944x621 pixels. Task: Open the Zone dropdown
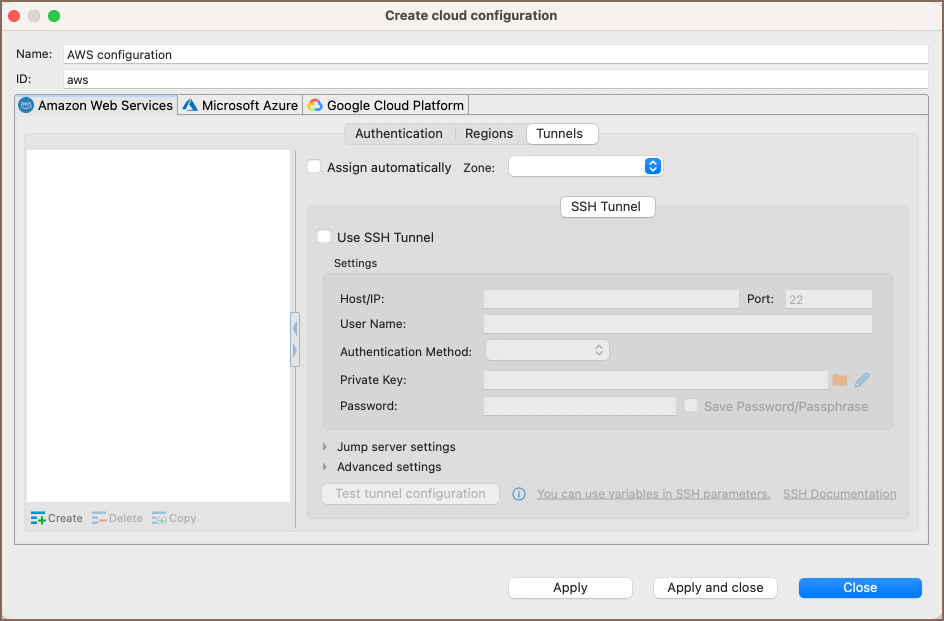point(585,167)
